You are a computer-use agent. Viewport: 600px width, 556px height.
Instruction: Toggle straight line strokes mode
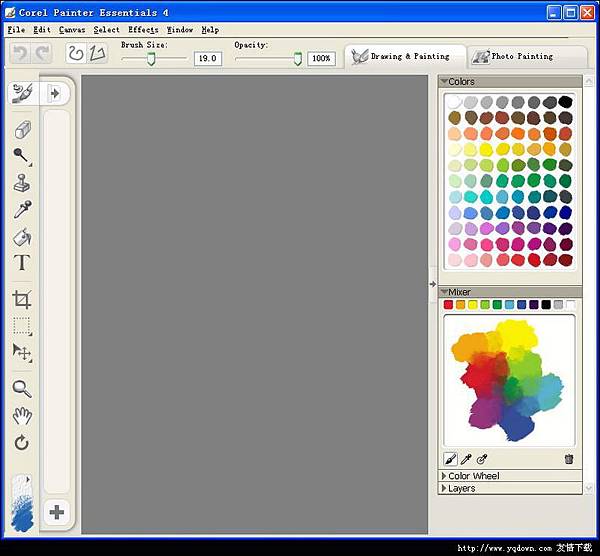(x=97, y=53)
